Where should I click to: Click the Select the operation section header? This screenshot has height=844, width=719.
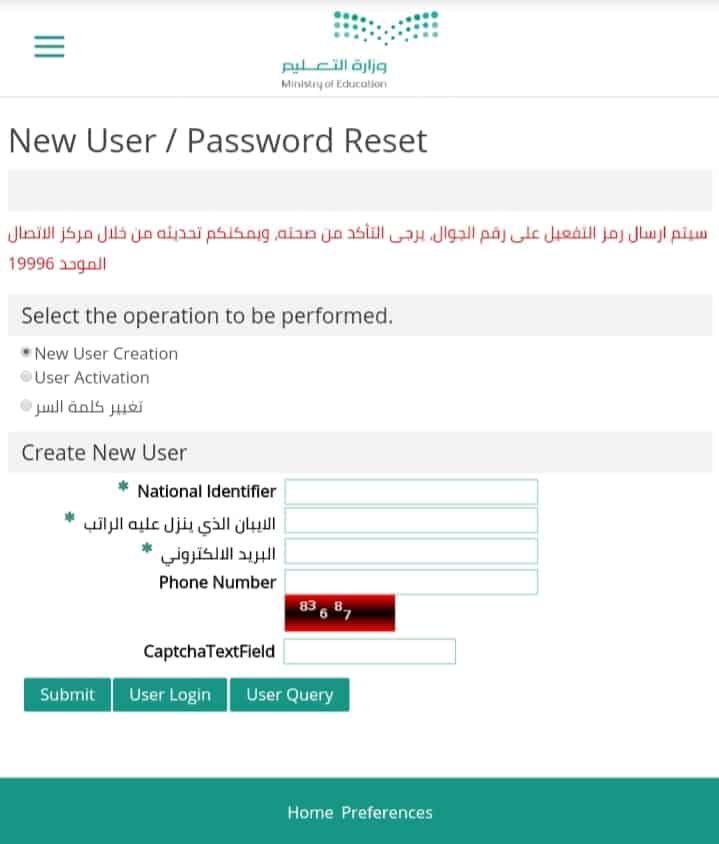pos(360,315)
